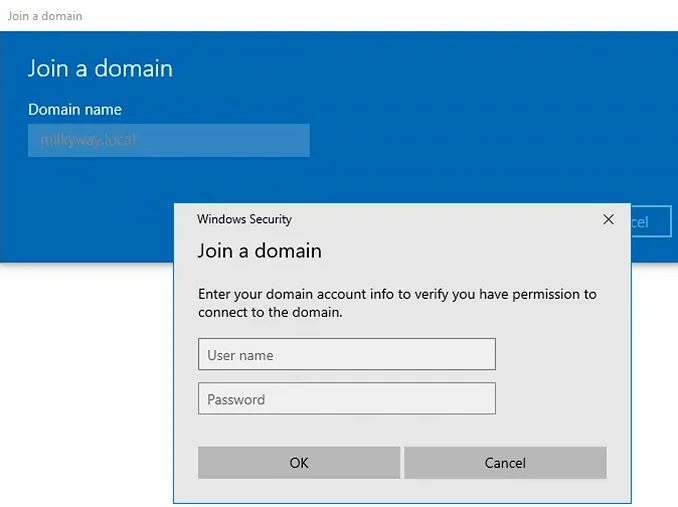The image size is (678, 507).
Task: Click the 'Windows Security' title text
Action: click(244, 219)
